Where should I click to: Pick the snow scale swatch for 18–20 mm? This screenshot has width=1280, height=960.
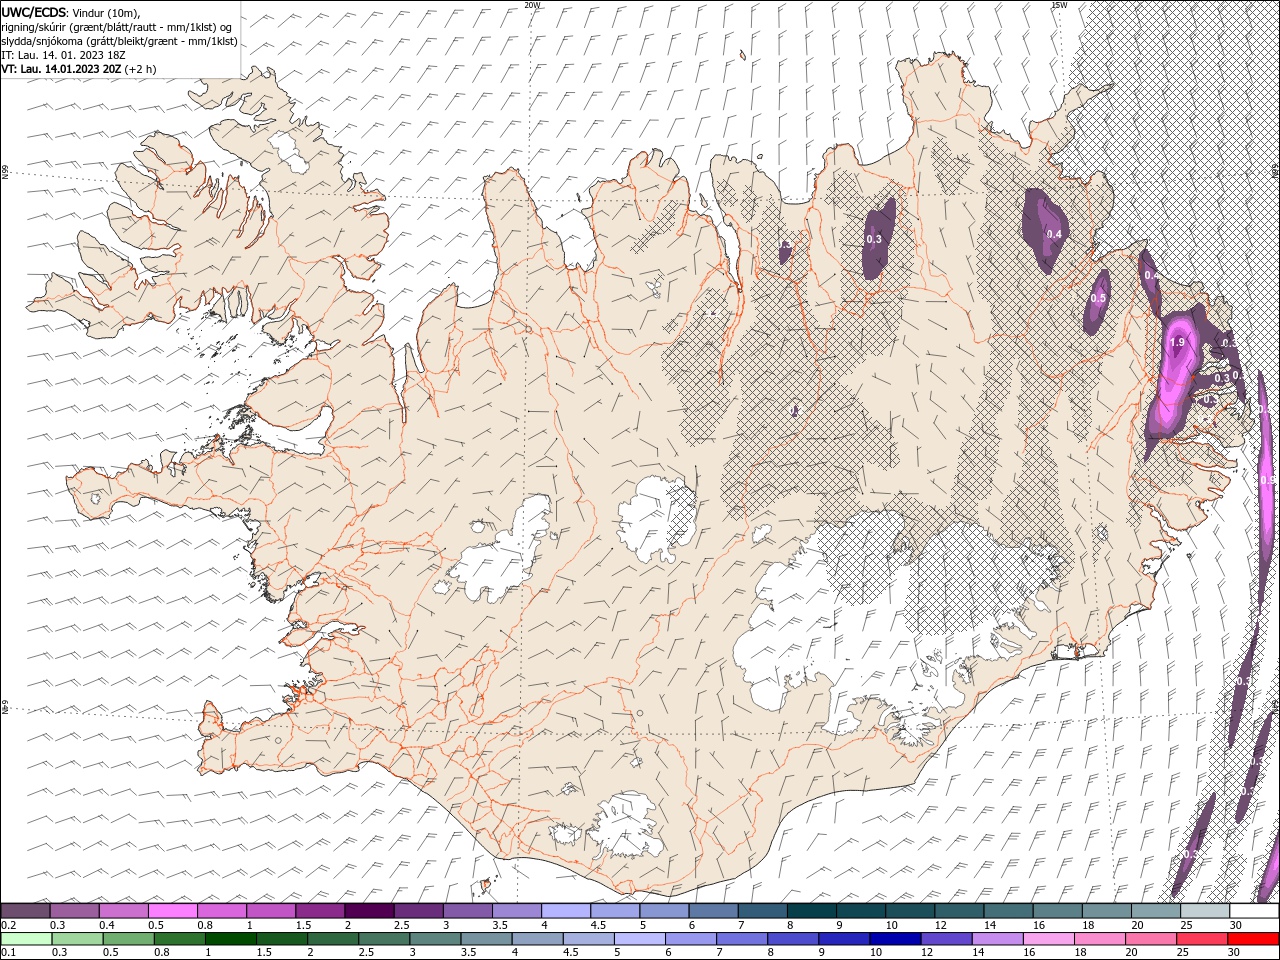click(x=1108, y=911)
